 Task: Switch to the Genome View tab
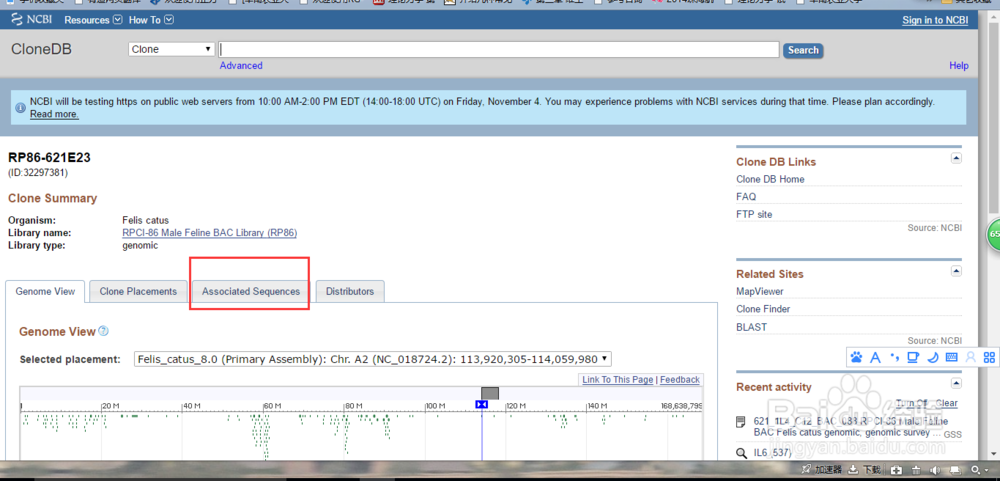[45, 292]
